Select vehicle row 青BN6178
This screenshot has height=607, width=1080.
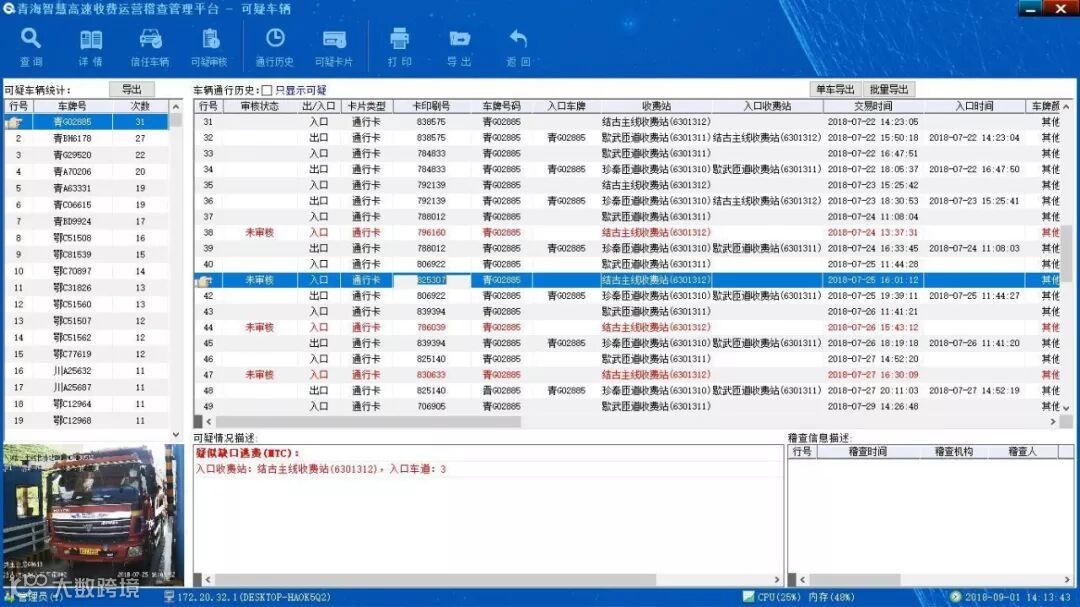86,138
